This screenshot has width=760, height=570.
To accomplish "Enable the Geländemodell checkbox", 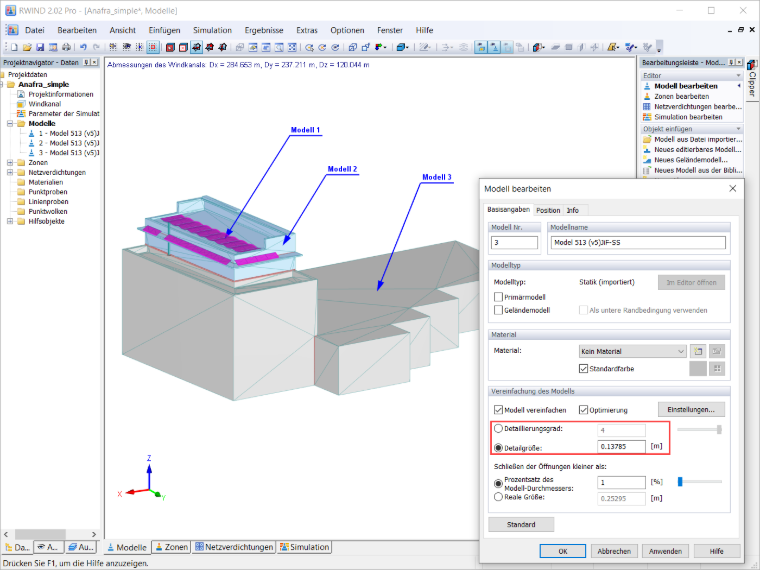I will pyautogui.click(x=498, y=310).
